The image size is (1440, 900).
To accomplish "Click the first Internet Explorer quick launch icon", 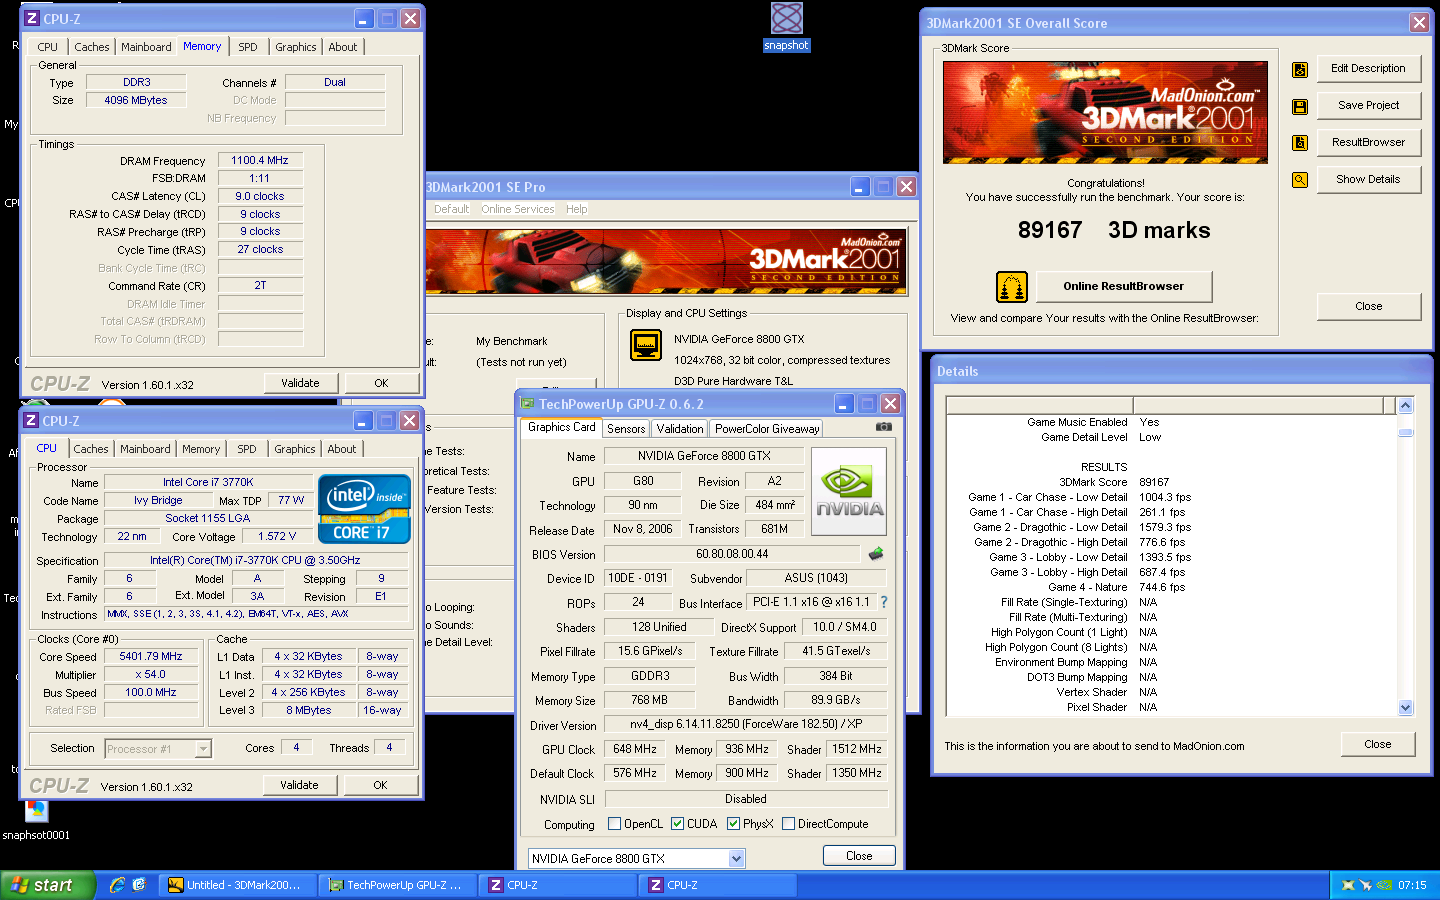I will (117, 885).
